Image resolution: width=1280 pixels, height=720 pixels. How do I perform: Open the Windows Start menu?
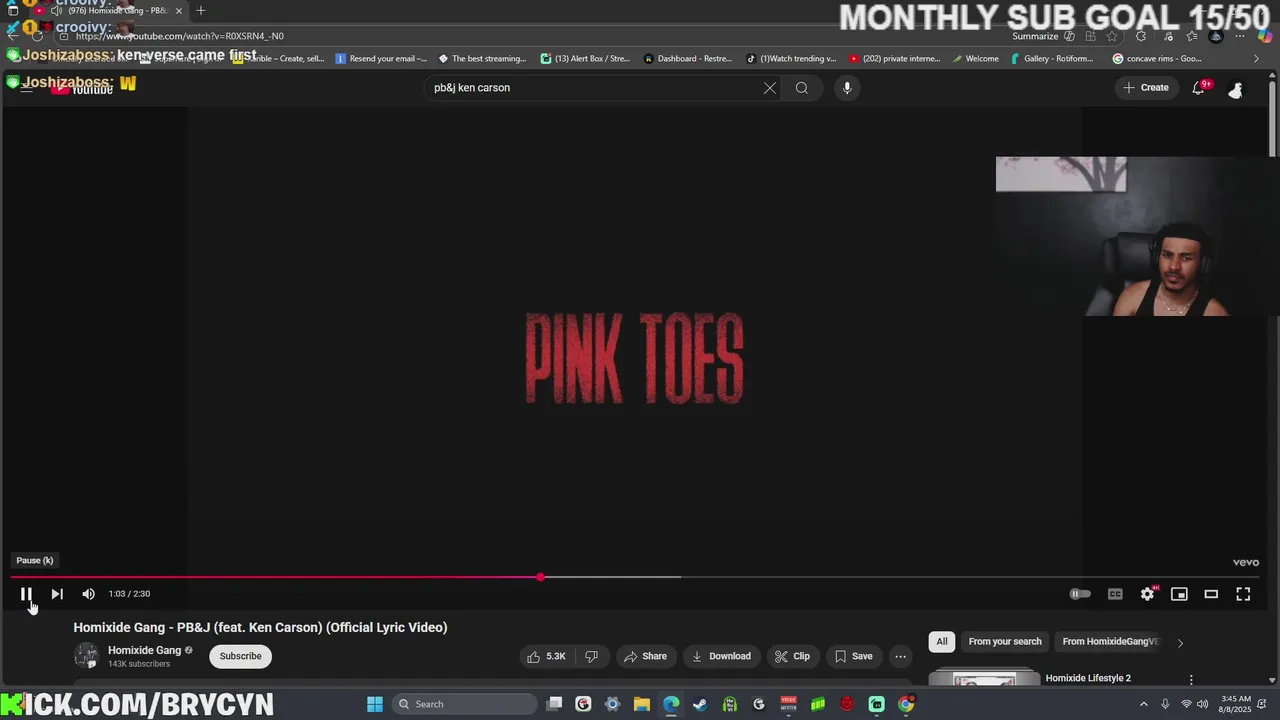[x=374, y=704]
